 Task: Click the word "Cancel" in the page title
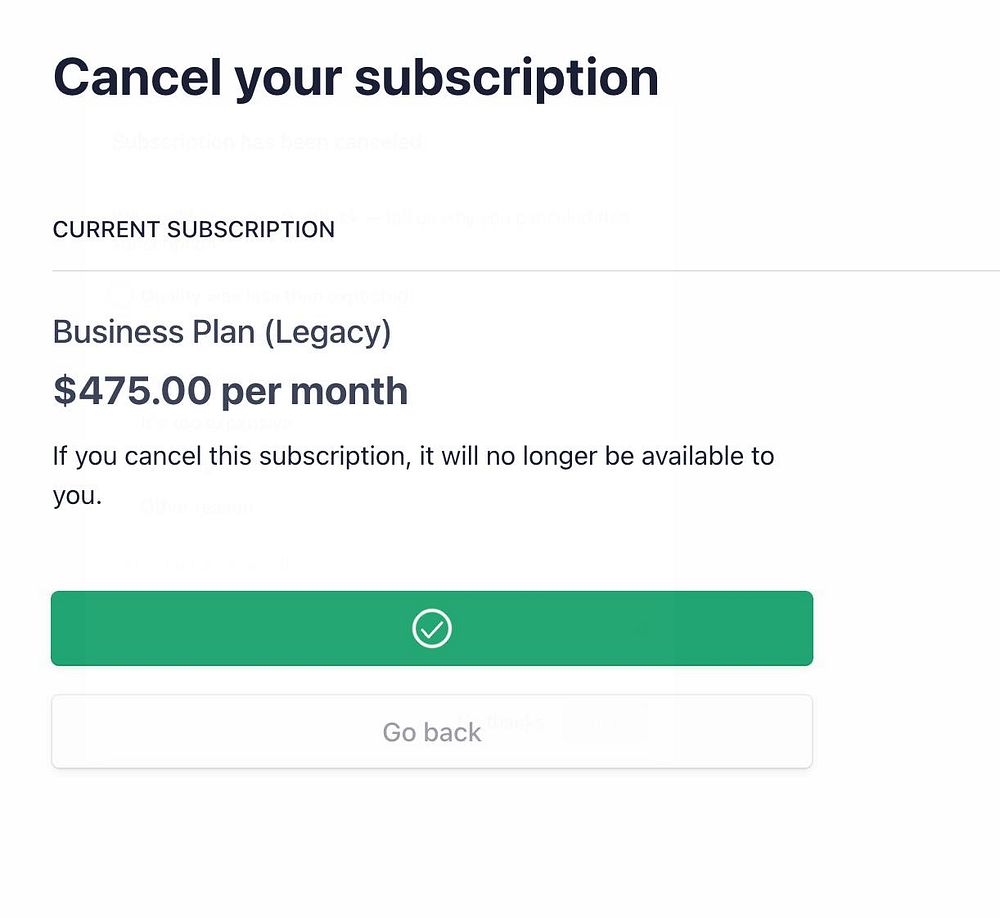click(x=137, y=77)
